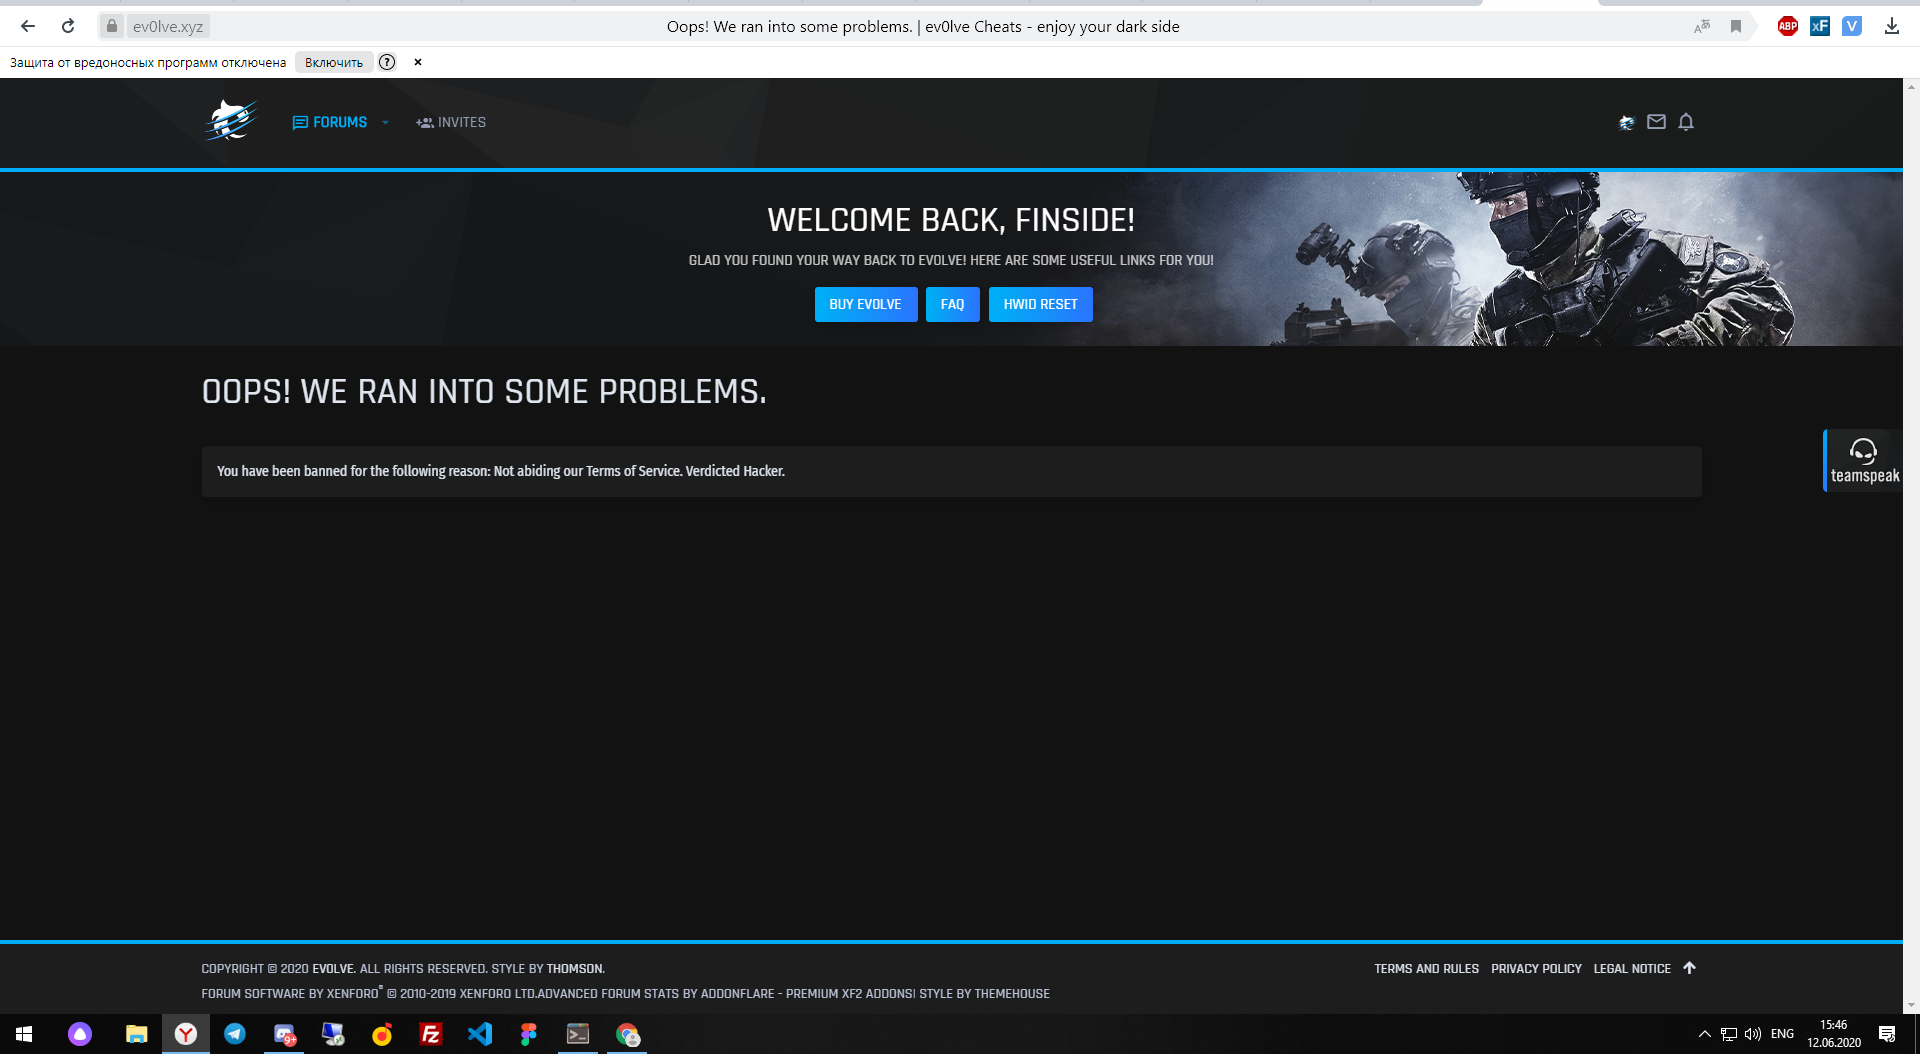Click the Evolve dolphin logo in header

pyautogui.click(x=231, y=121)
